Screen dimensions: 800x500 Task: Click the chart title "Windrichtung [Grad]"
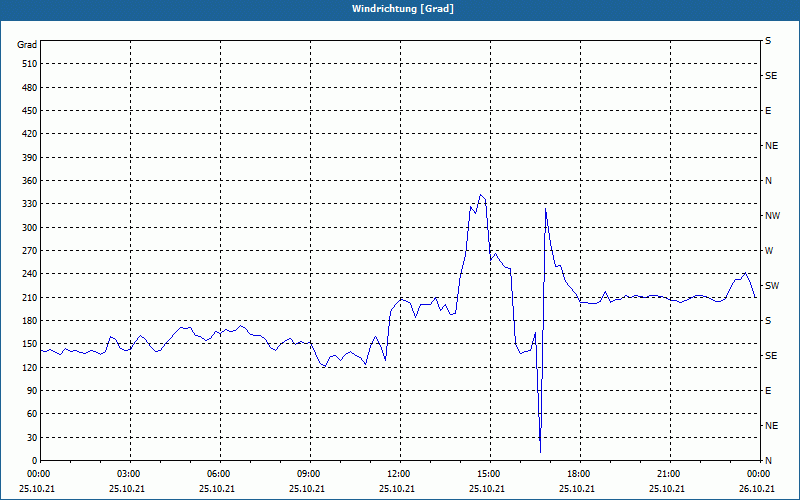pyautogui.click(x=403, y=9)
